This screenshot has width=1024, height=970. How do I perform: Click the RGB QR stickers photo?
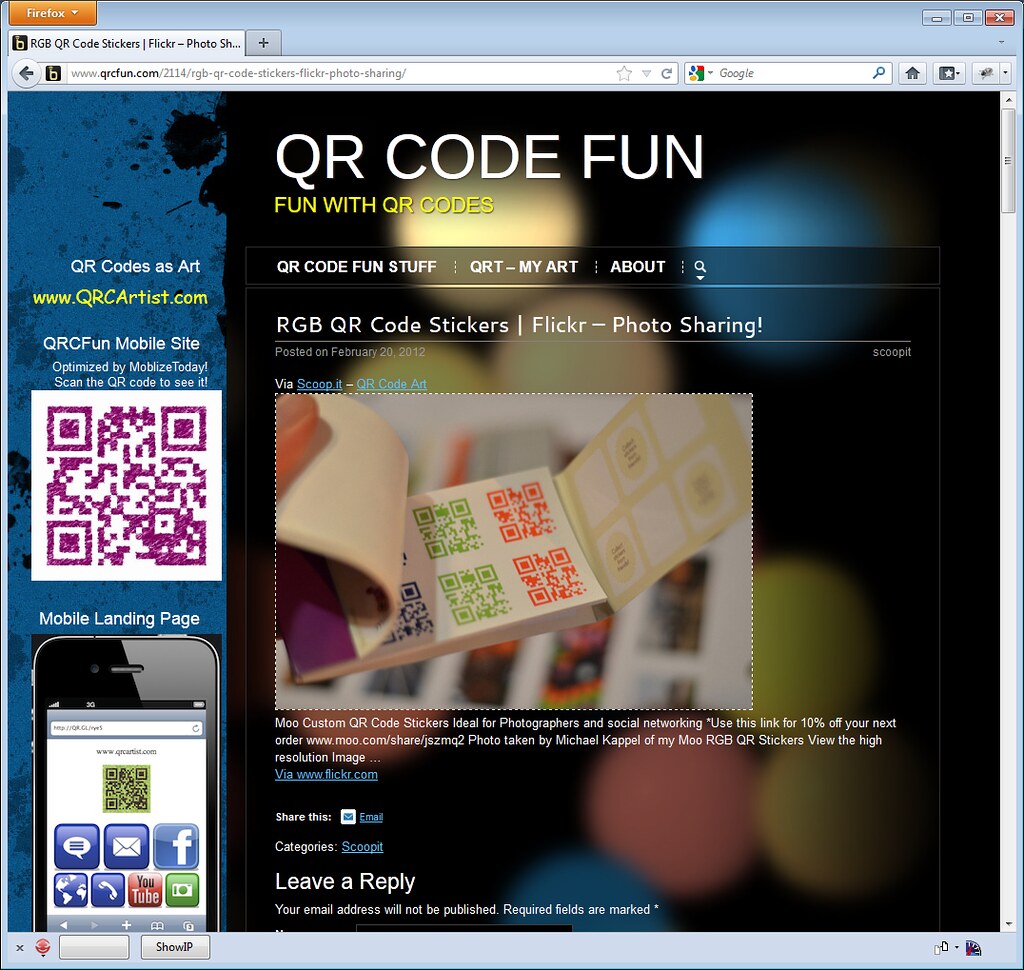[514, 551]
